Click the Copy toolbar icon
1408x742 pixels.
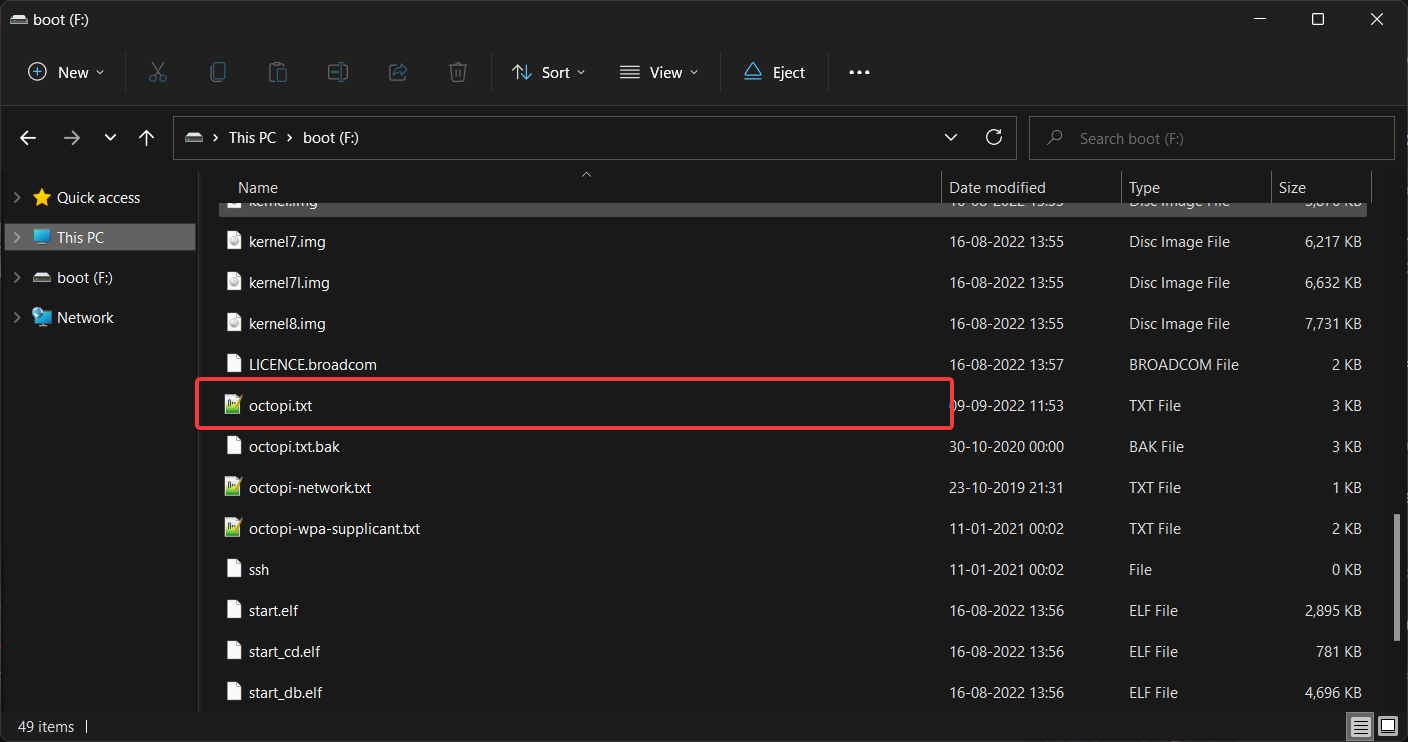click(217, 72)
